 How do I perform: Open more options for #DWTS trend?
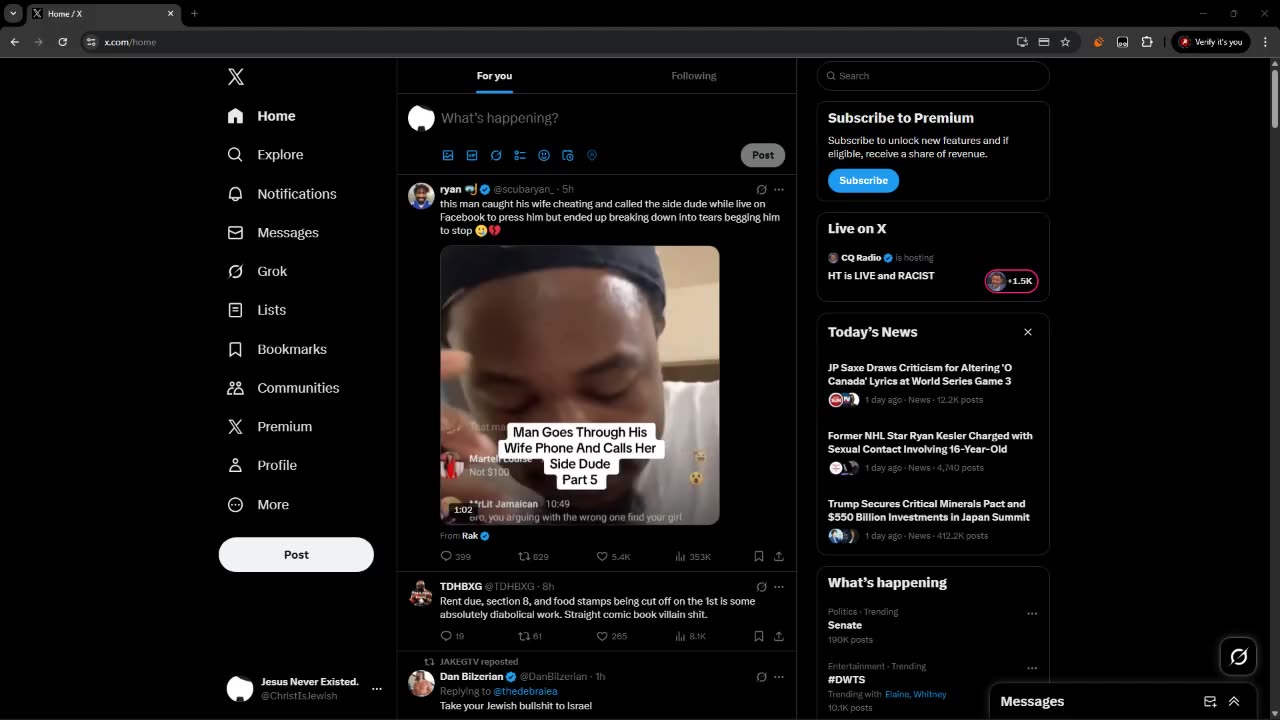pyautogui.click(x=1032, y=668)
